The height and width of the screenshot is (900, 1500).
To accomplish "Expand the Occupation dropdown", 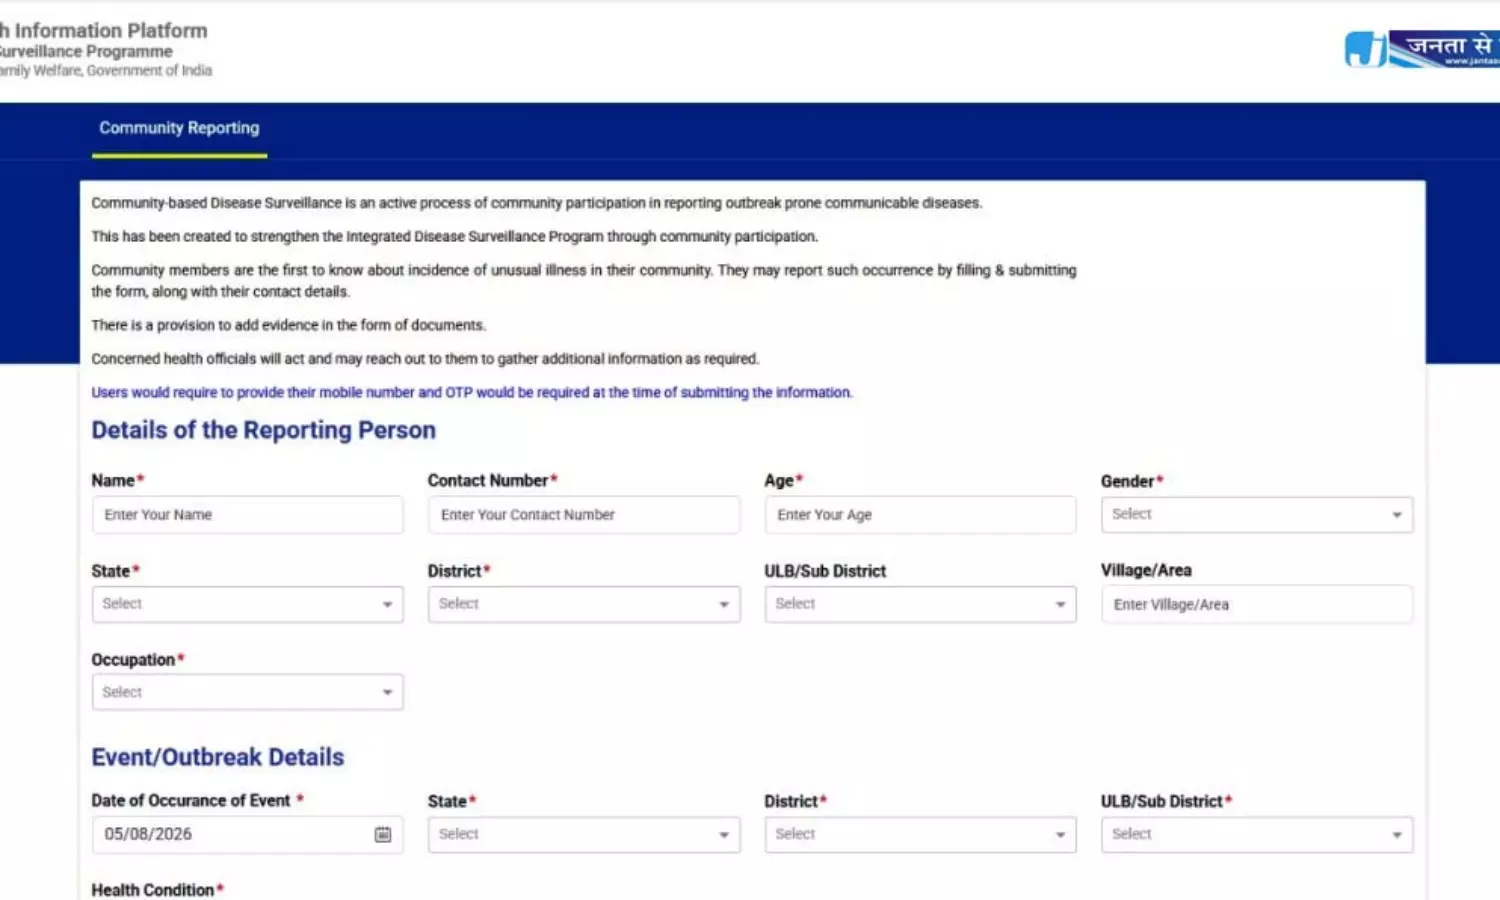I will 248,692.
